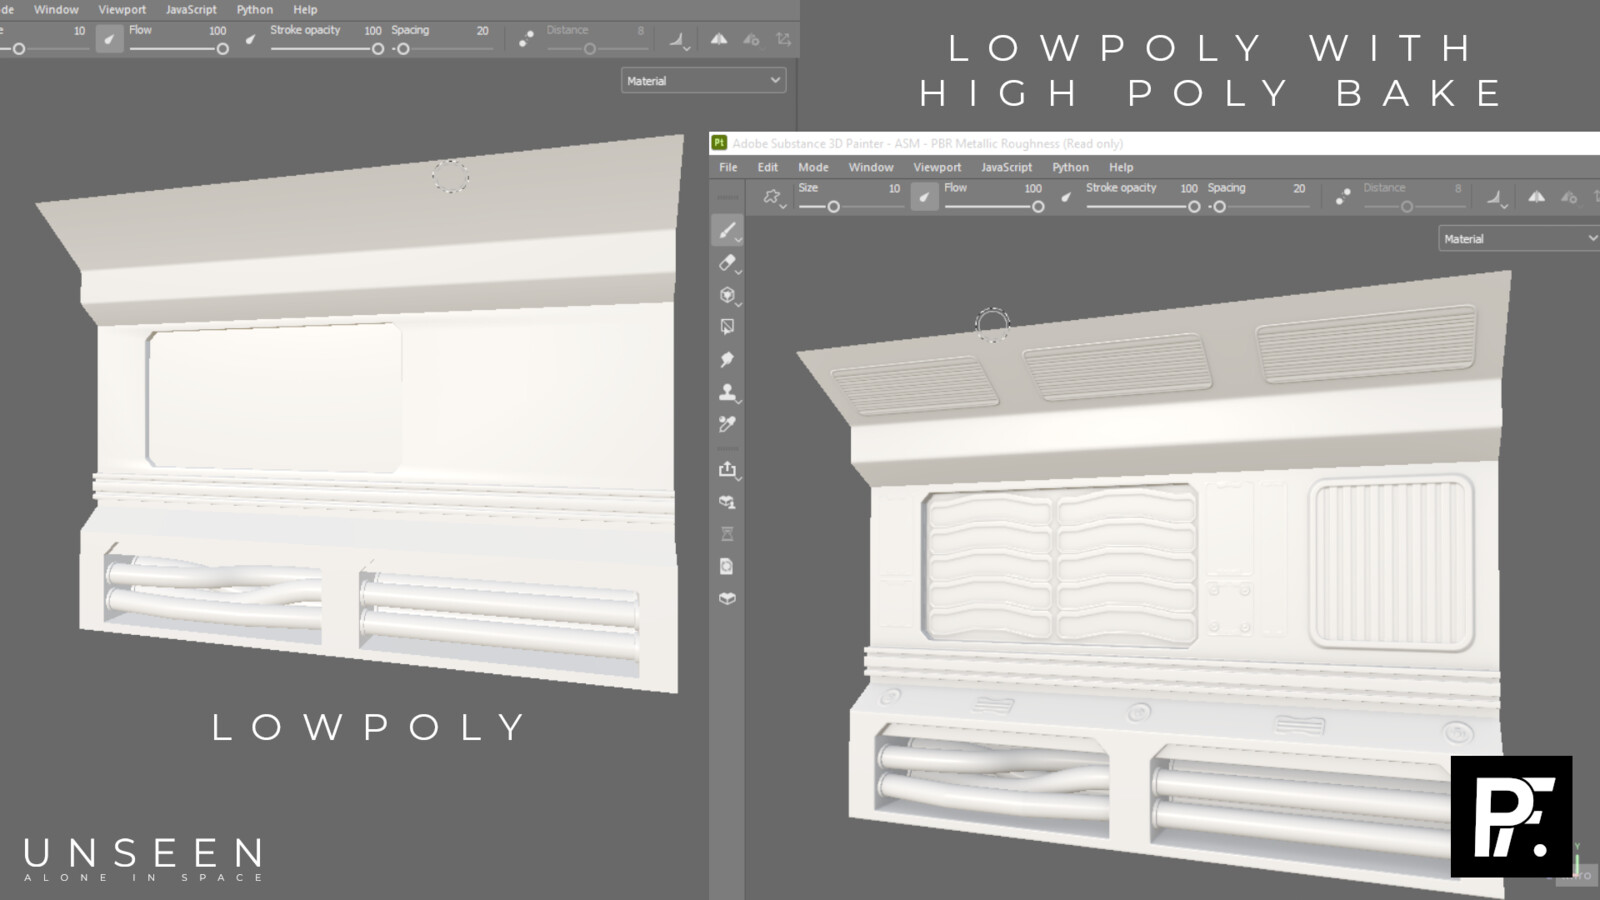Click the transform icon at left toolbar end

783,39
